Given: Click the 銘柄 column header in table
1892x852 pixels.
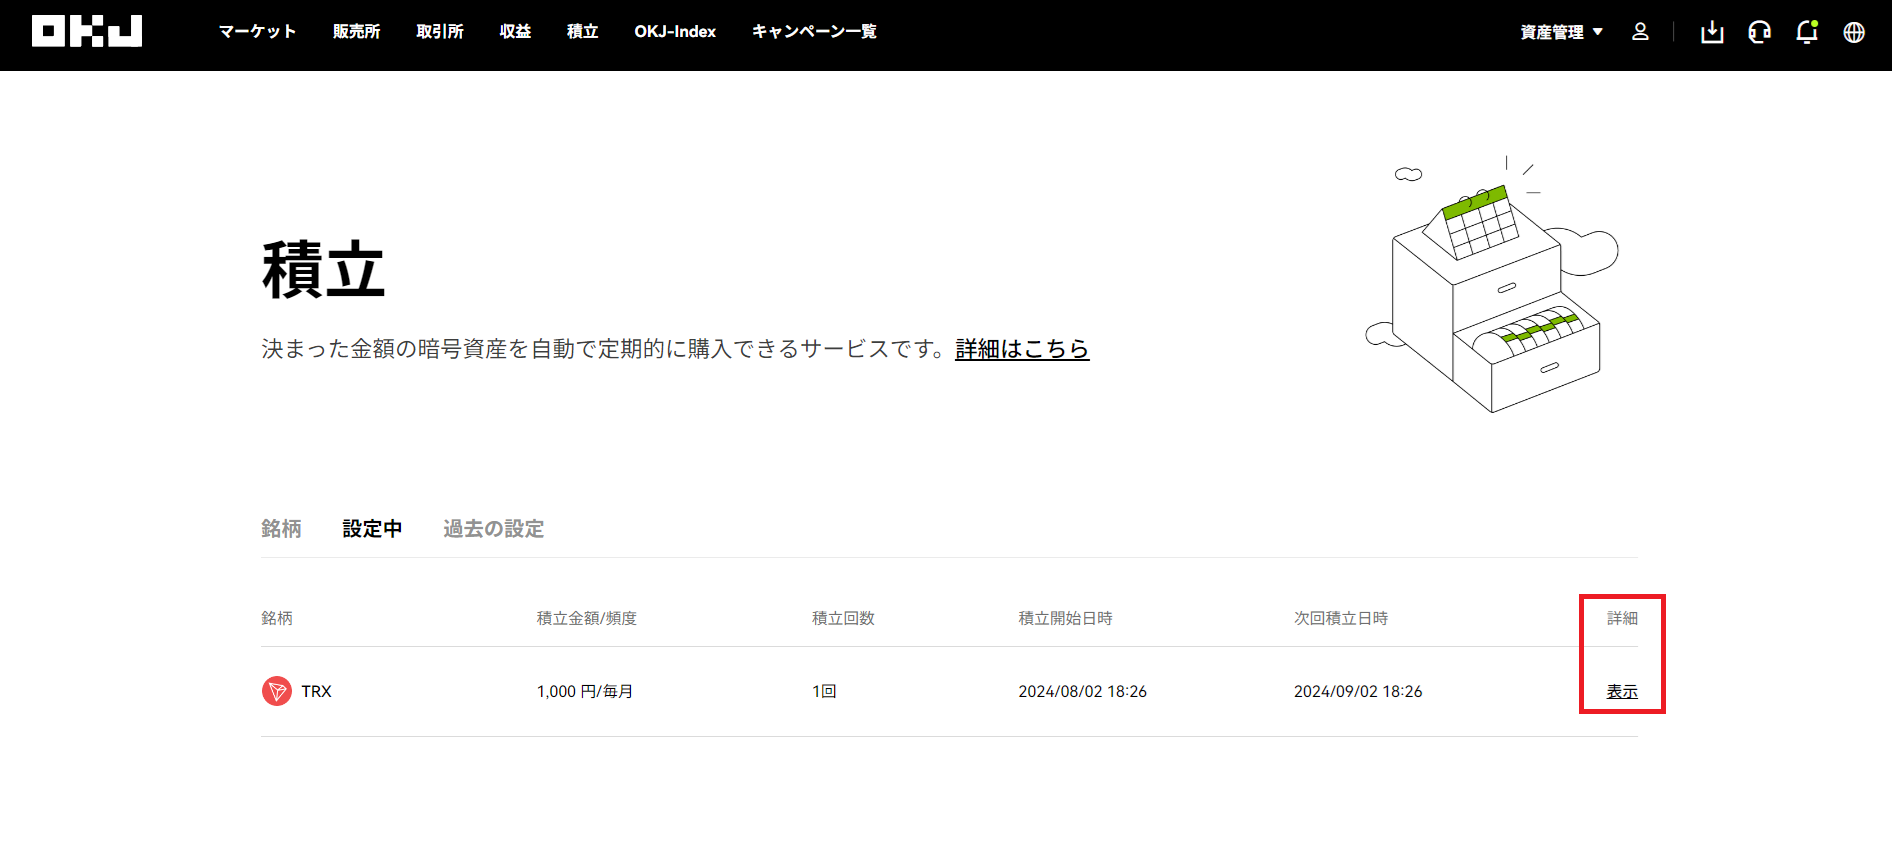Looking at the screenshot, I should click(277, 618).
